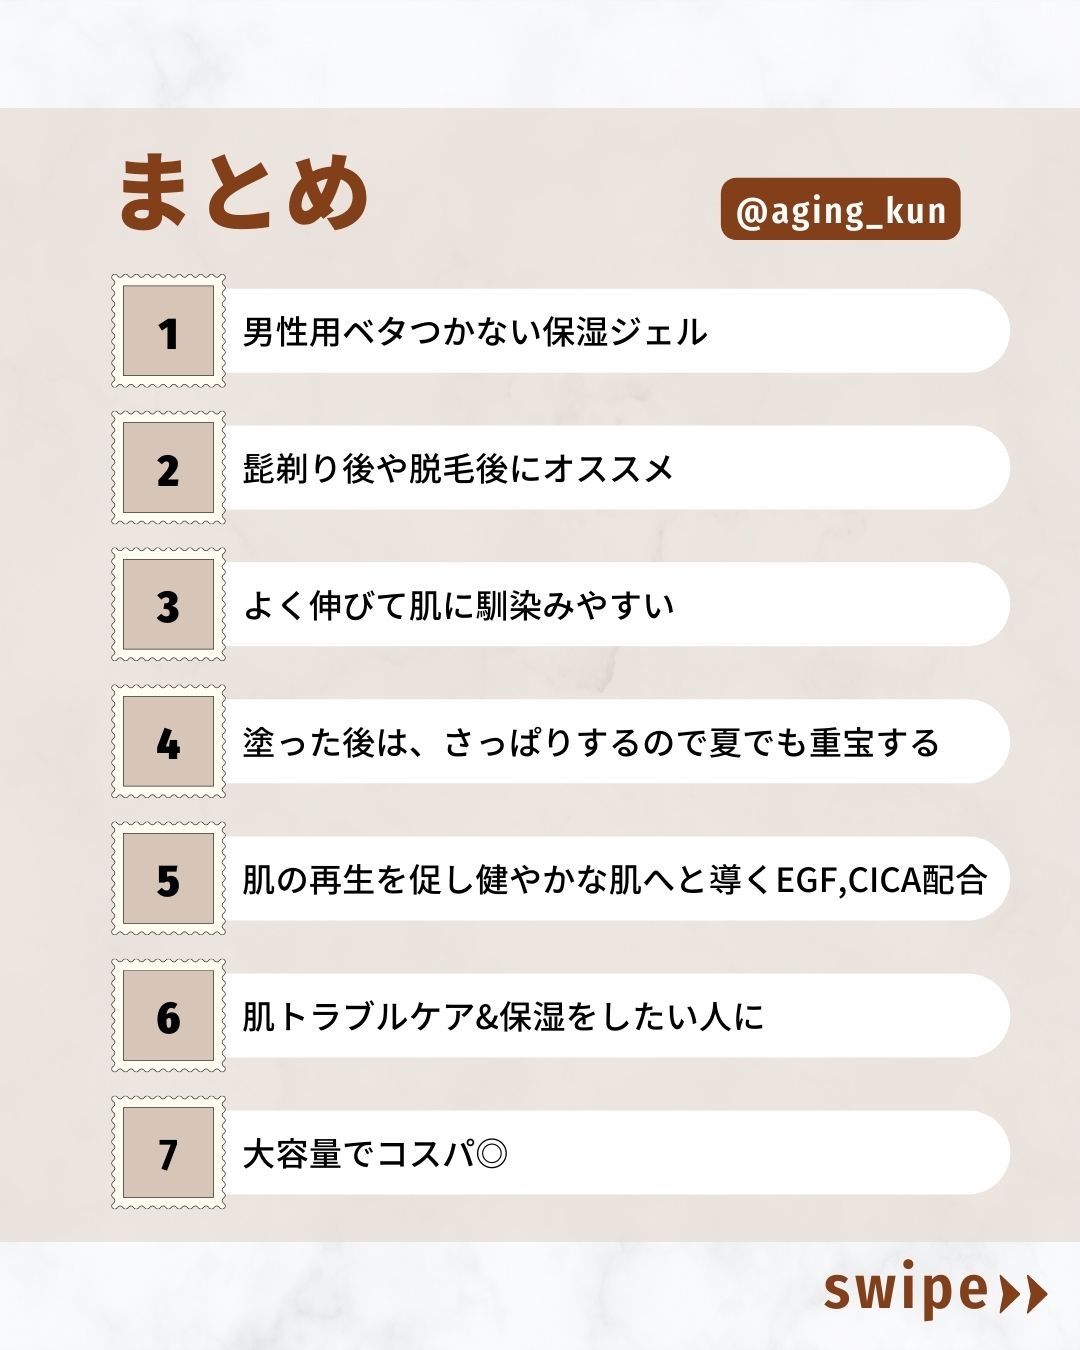Click the double arrow beside swipe

1023,1293
